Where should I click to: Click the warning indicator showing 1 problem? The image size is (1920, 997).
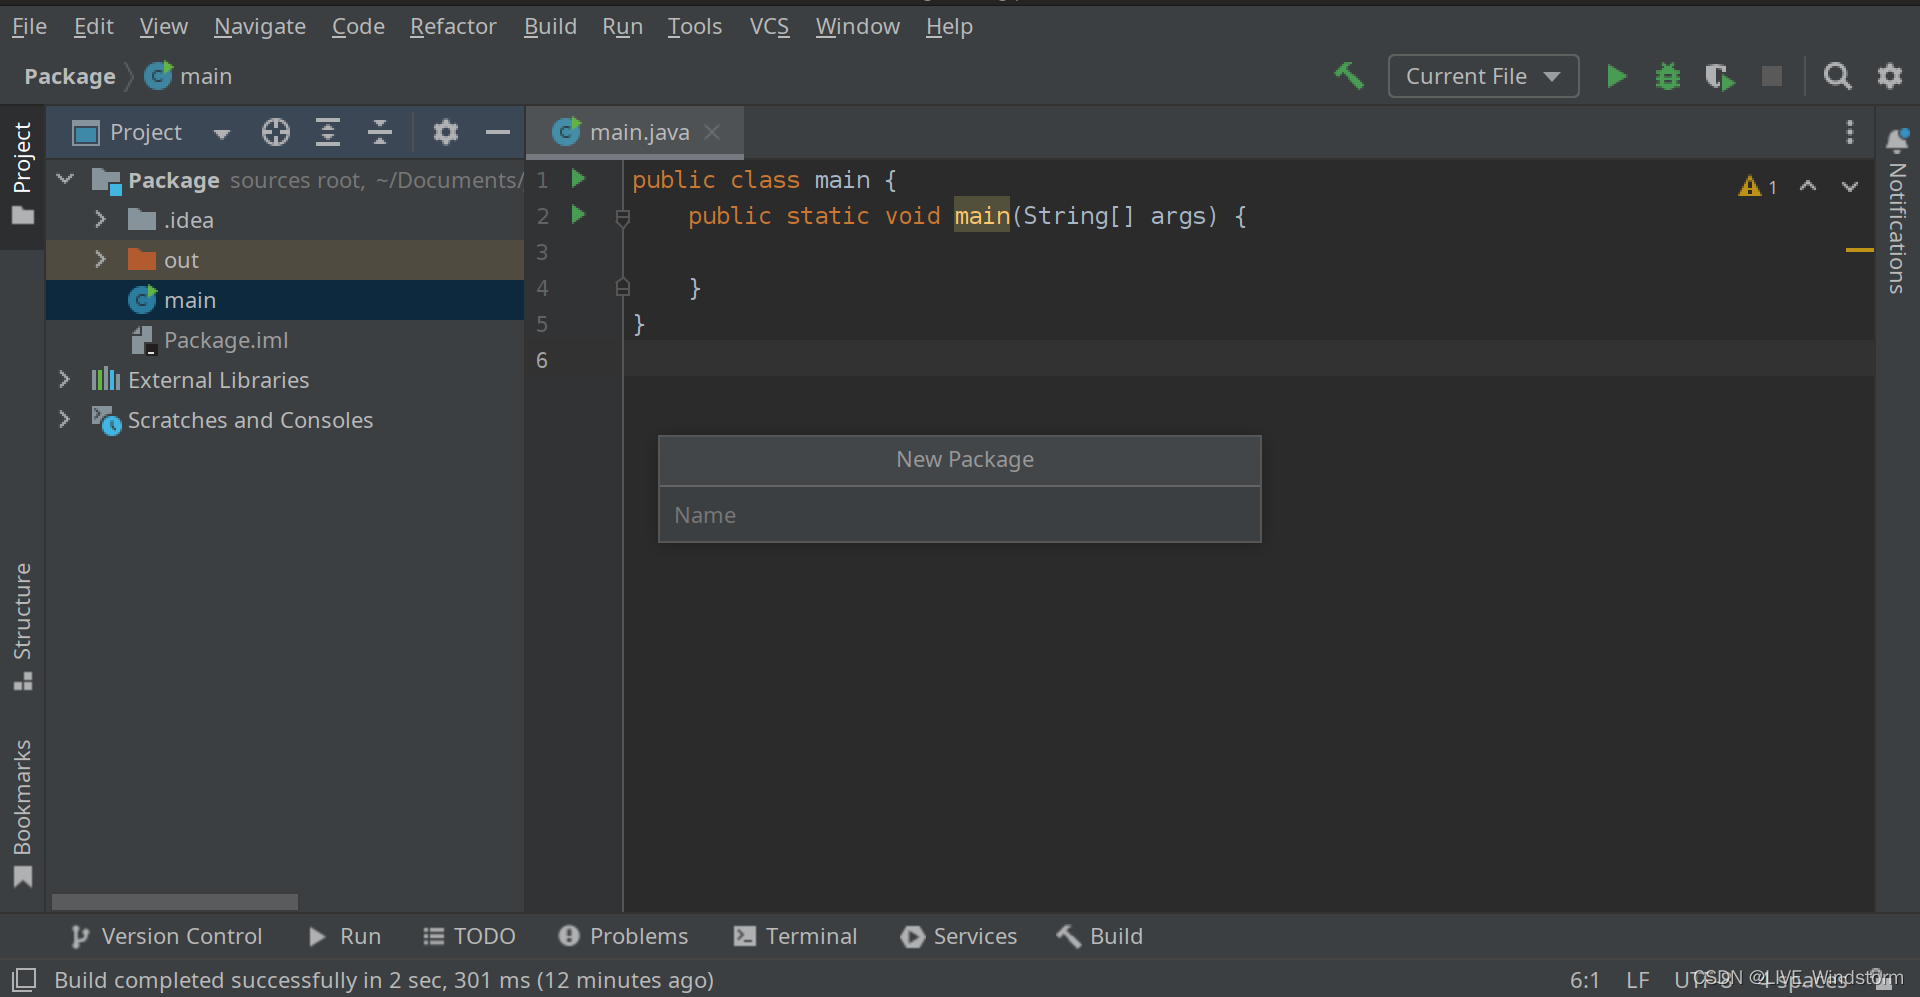(x=1758, y=186)
